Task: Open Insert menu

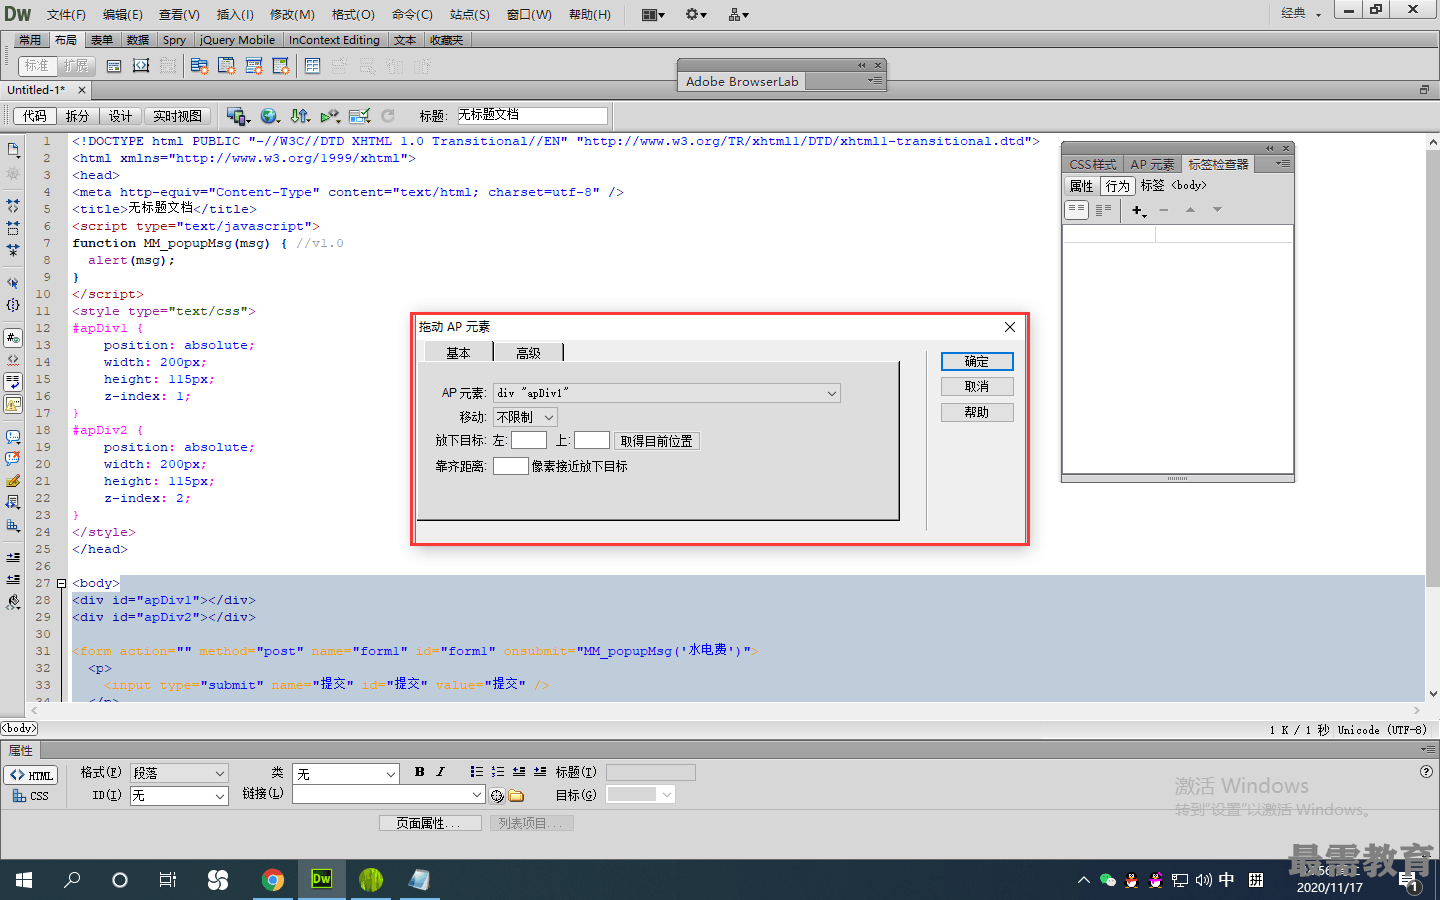Action: 235,14
